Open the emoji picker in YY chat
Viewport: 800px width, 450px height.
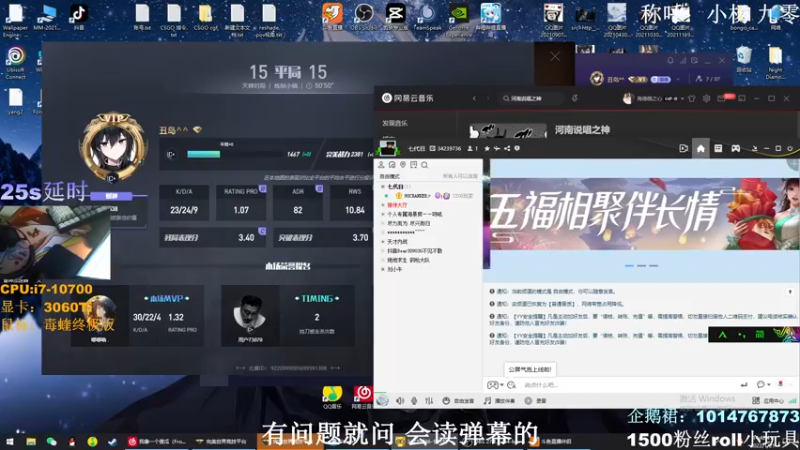coord(511,385)
